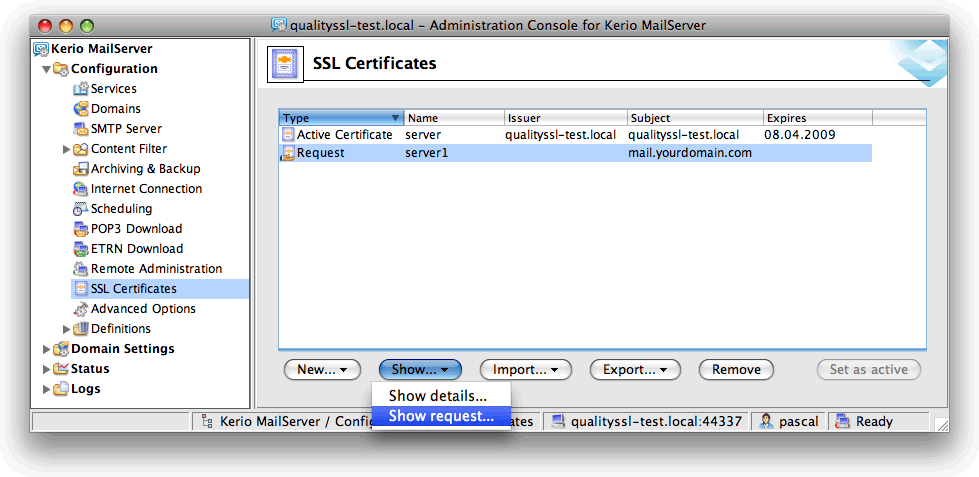Screen dimensions: 979x477
Task: Sort by the Name column header
Action: 454,118
